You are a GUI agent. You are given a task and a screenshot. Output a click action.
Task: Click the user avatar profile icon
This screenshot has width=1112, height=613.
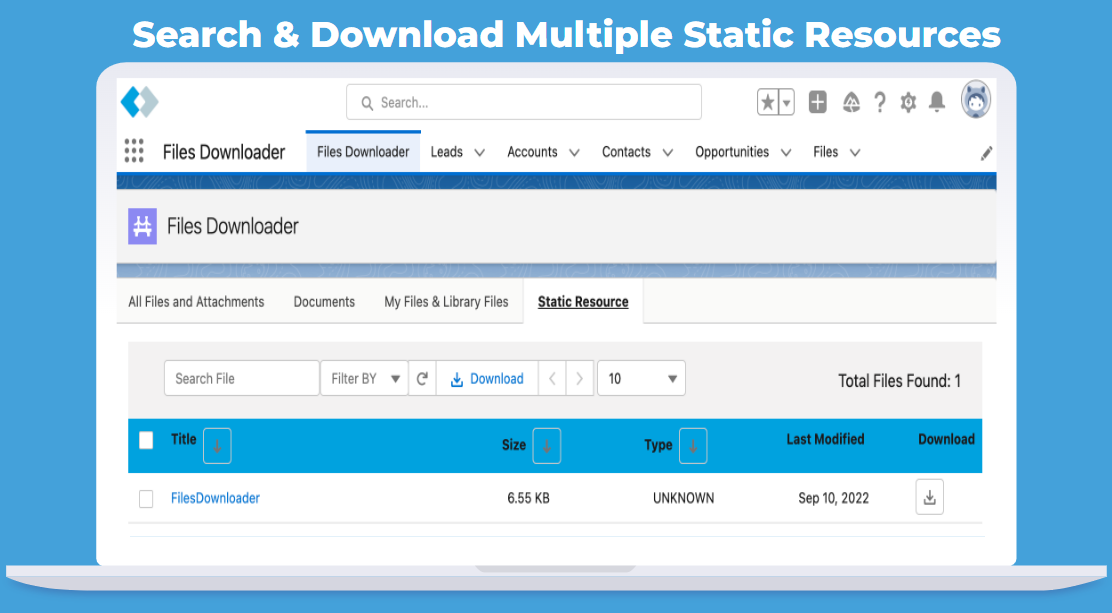click(x=976, y=101)
